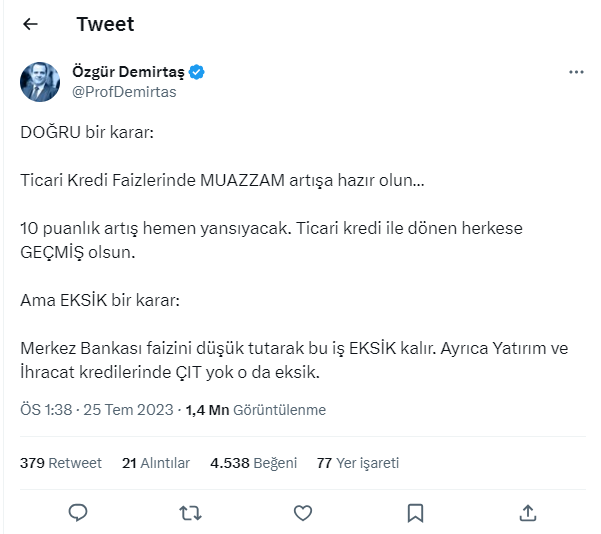Open the 21 Alıntılar quotes list
This screenshot has width=601, height=534.
coord(156,463)
